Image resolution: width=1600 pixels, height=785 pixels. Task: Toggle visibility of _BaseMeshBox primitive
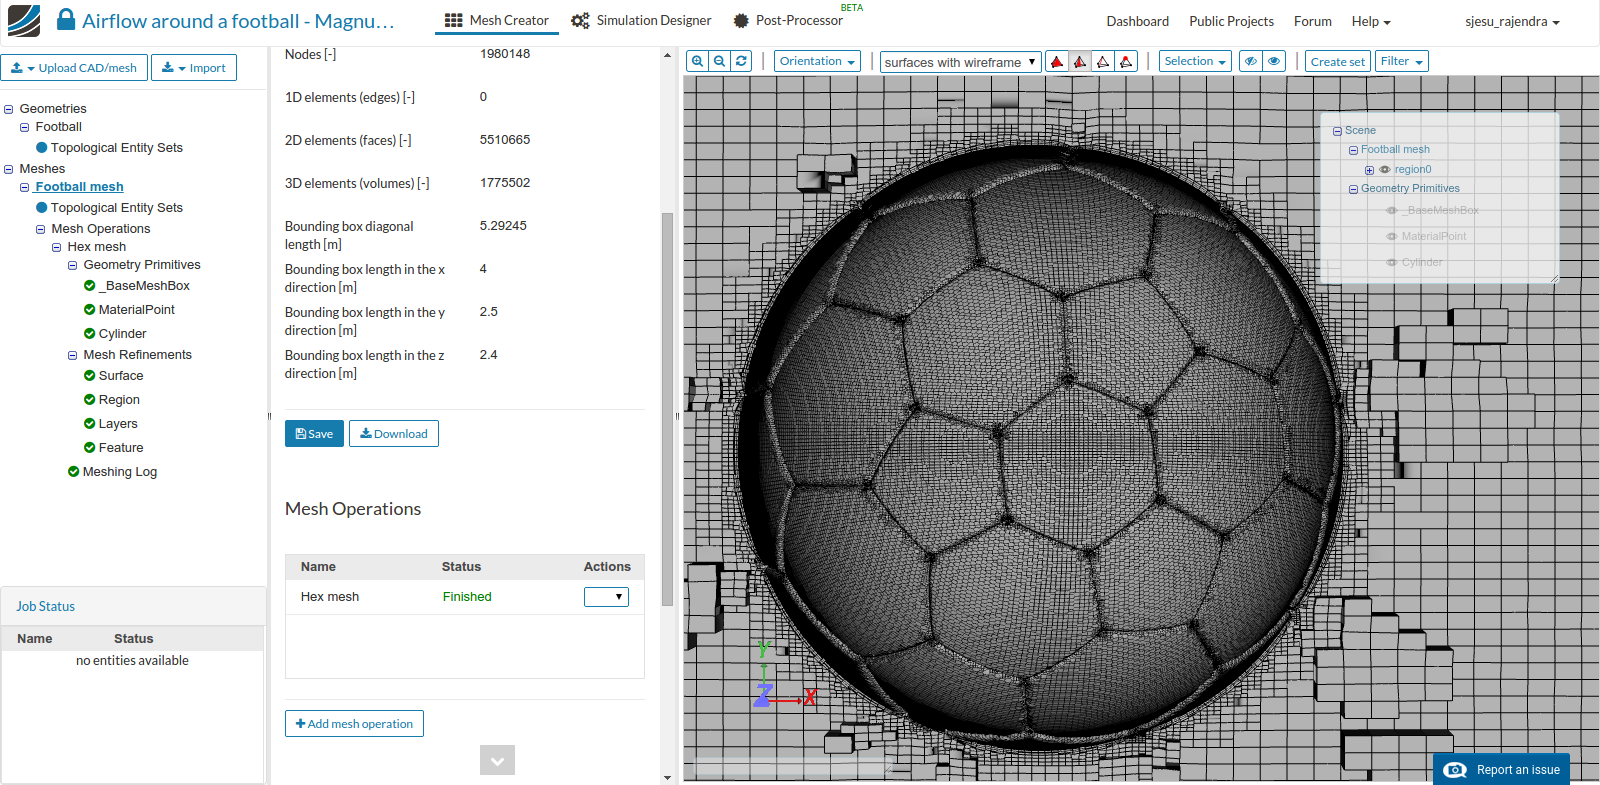[x=1391, y=210]
